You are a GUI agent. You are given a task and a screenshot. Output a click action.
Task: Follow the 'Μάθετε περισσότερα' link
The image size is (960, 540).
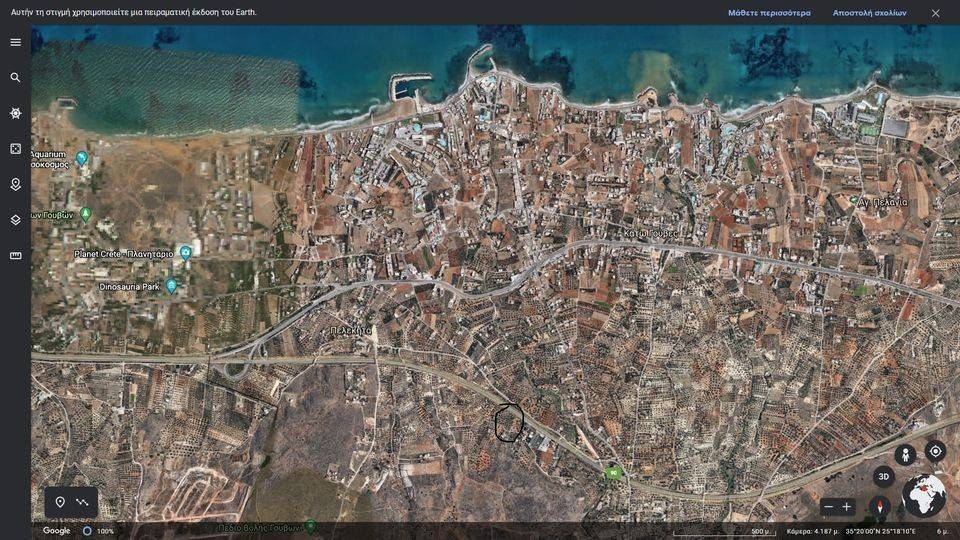(769, 13)
